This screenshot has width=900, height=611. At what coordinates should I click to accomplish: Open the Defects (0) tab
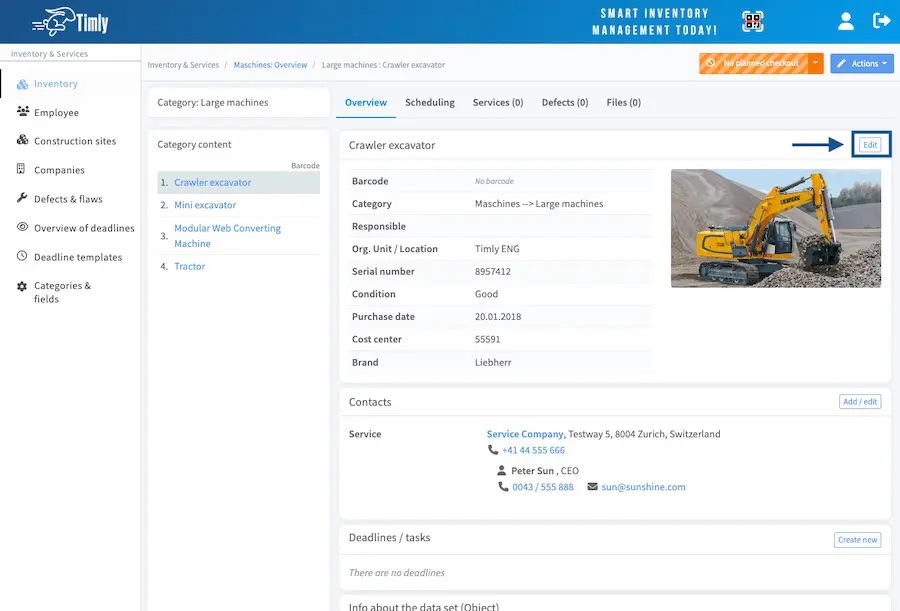[x=564, y=102]
